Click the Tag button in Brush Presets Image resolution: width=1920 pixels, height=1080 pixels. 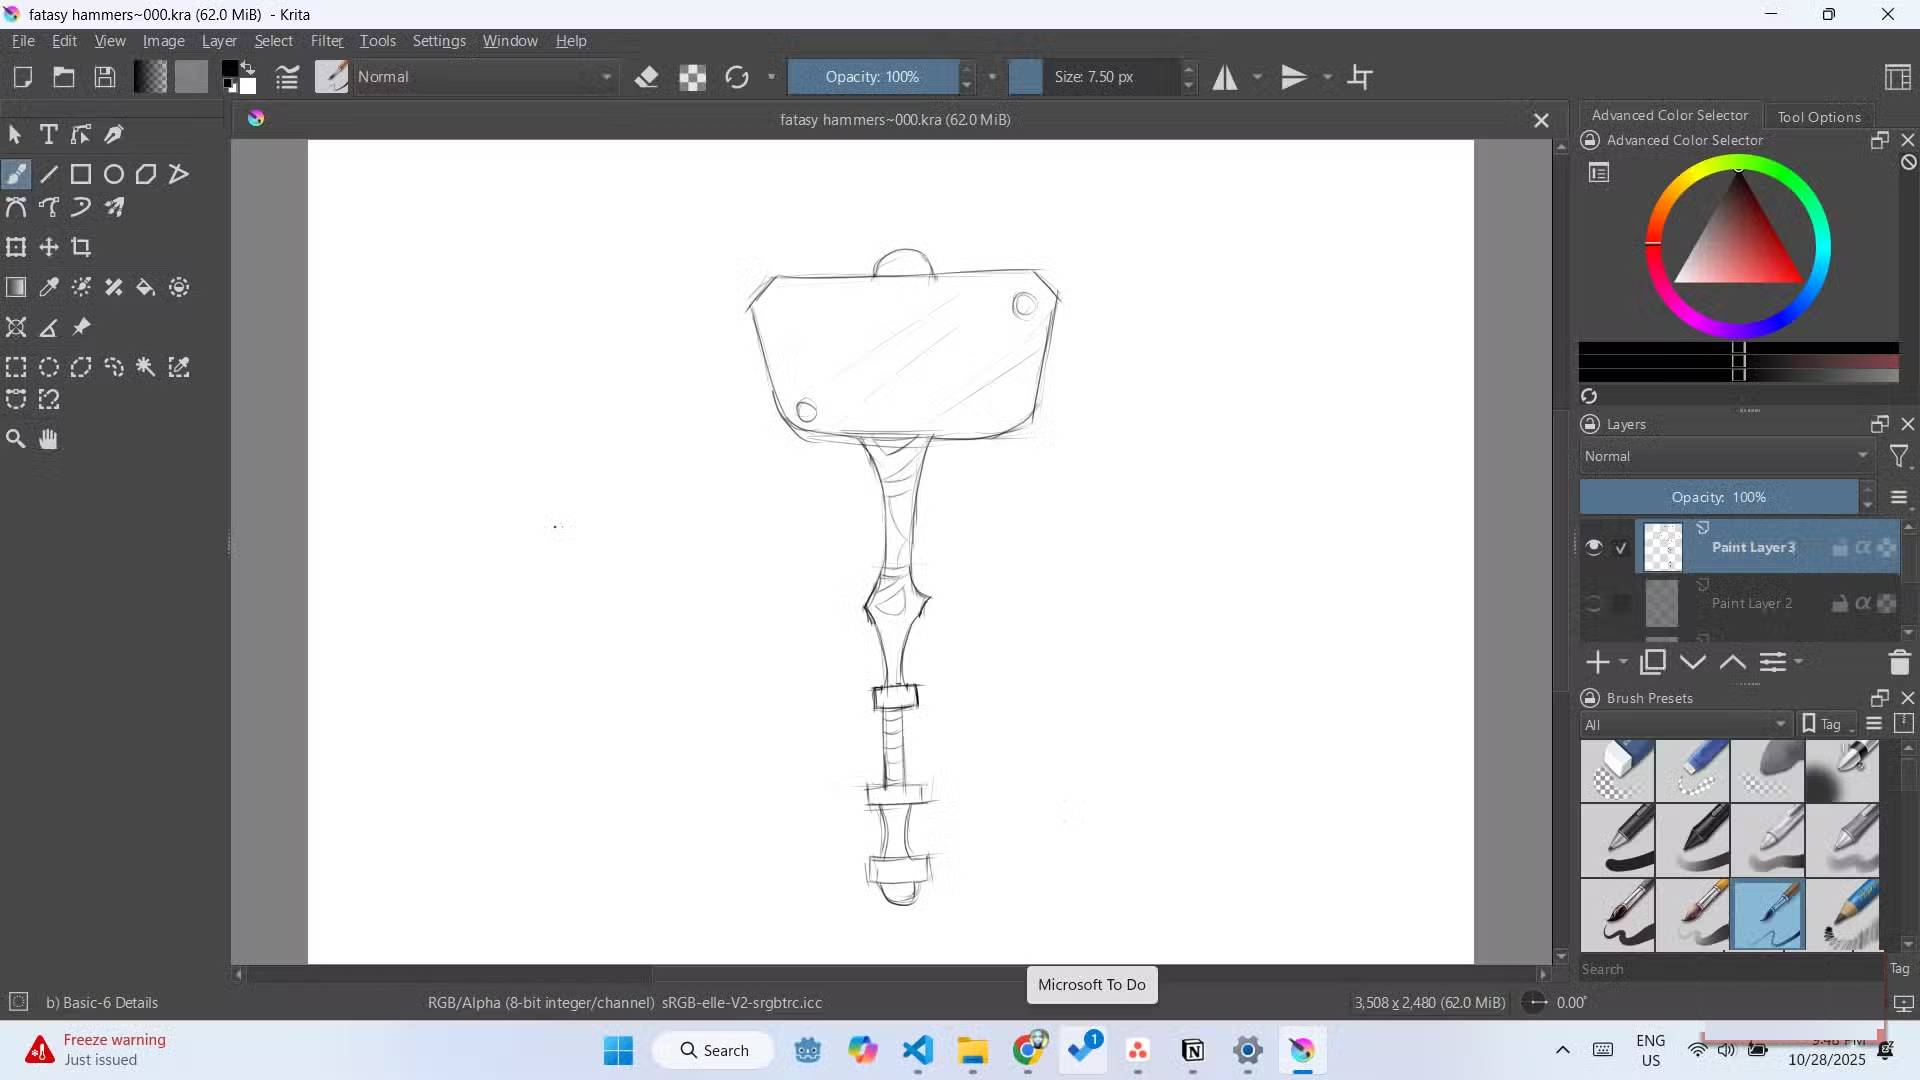tap(1822, 725)
